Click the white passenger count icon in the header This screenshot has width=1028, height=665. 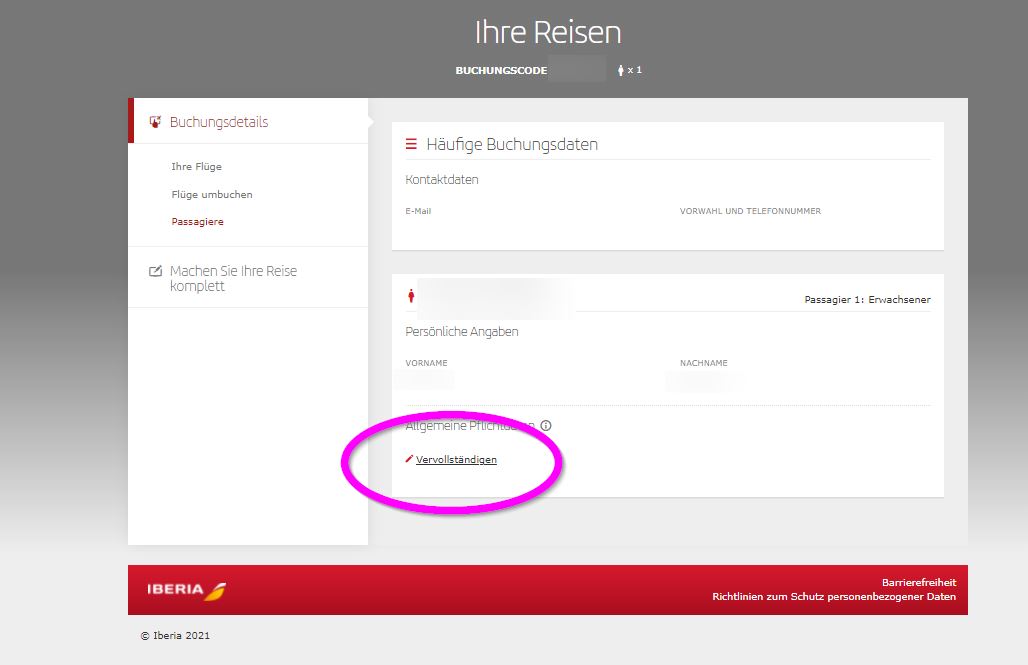(621, 70)
